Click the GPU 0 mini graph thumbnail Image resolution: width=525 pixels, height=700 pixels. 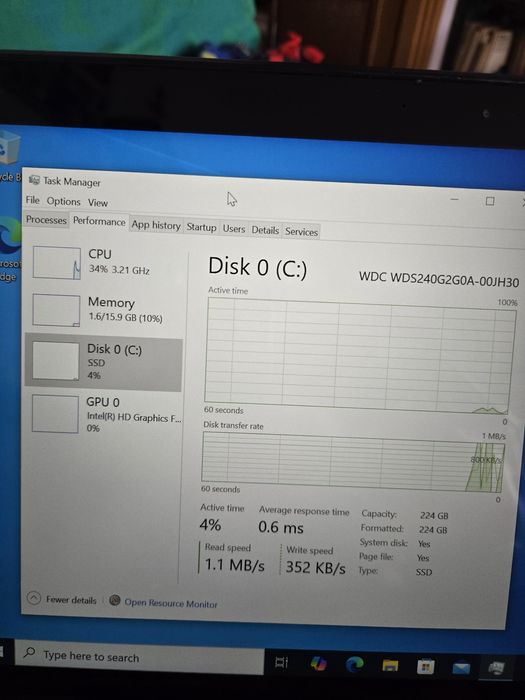coord(55,414)
